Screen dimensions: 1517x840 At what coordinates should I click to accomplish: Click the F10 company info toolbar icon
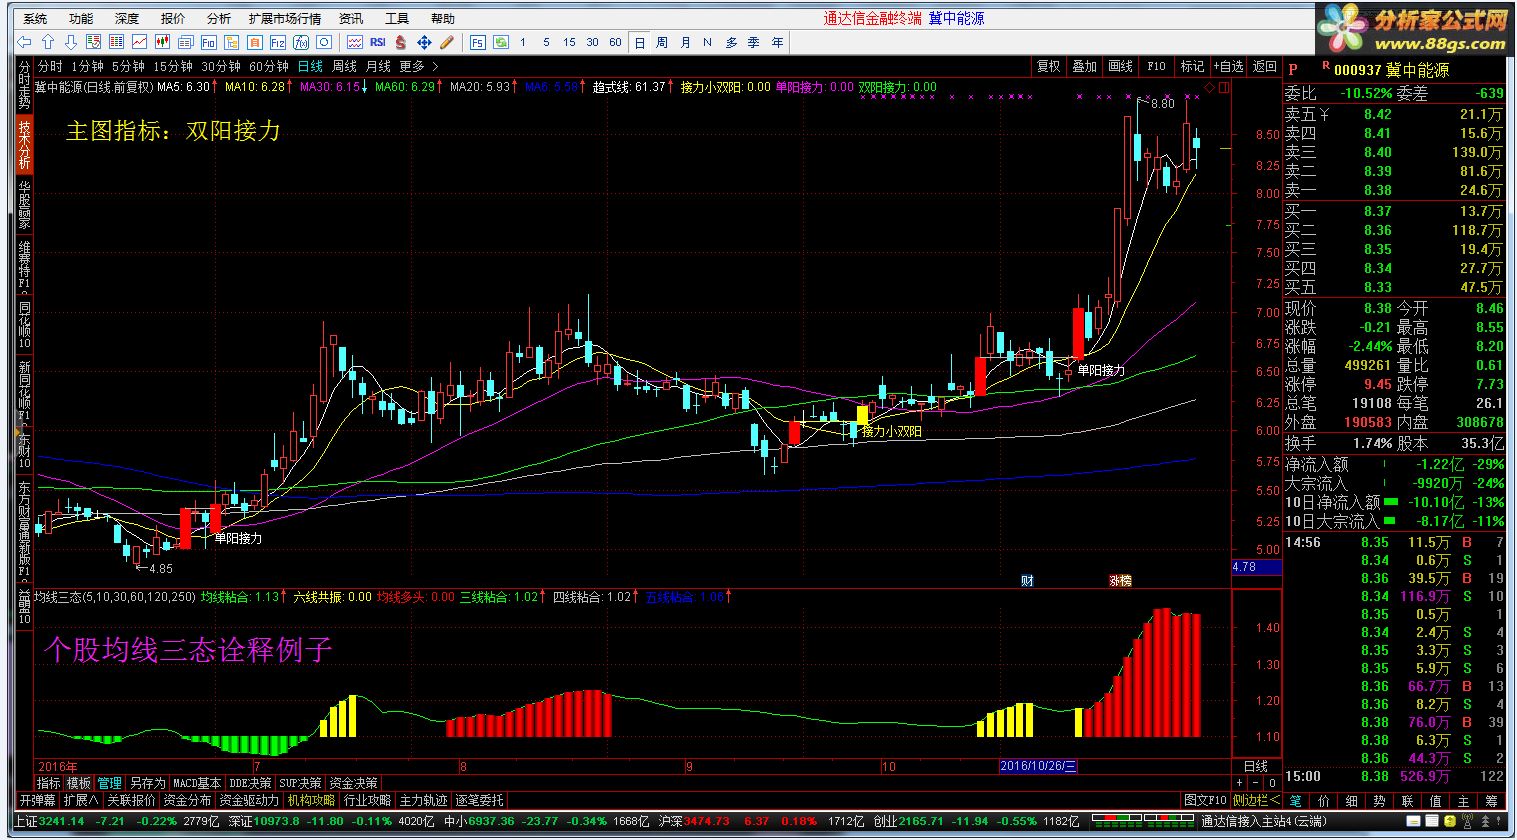click(208, 42)
